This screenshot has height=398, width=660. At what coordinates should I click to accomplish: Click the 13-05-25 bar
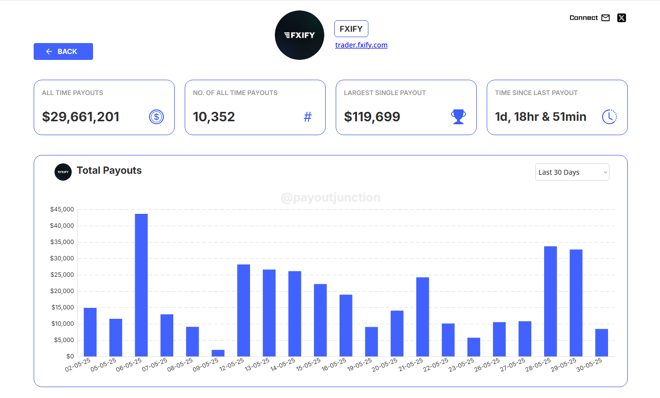coord(269,313)
